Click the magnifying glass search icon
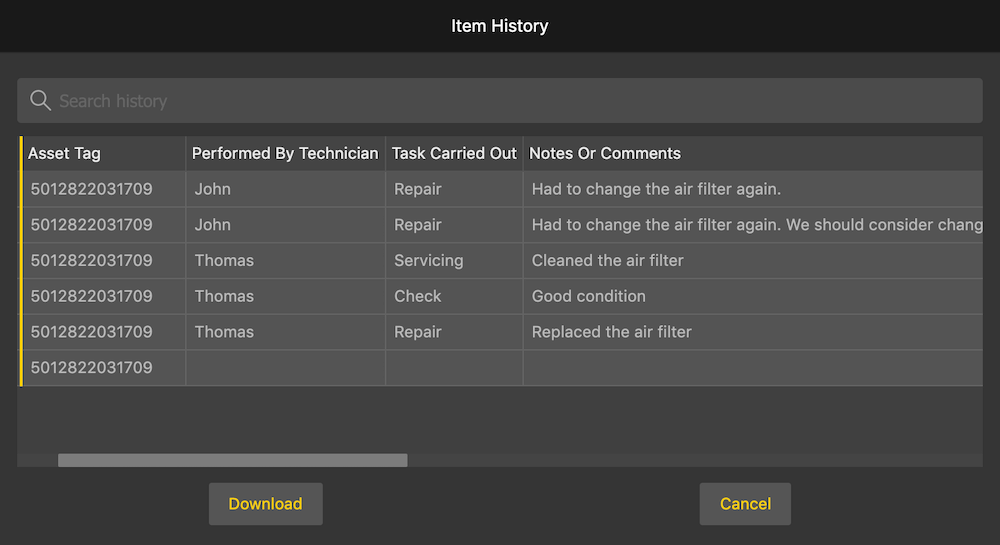 coord(40,101)
